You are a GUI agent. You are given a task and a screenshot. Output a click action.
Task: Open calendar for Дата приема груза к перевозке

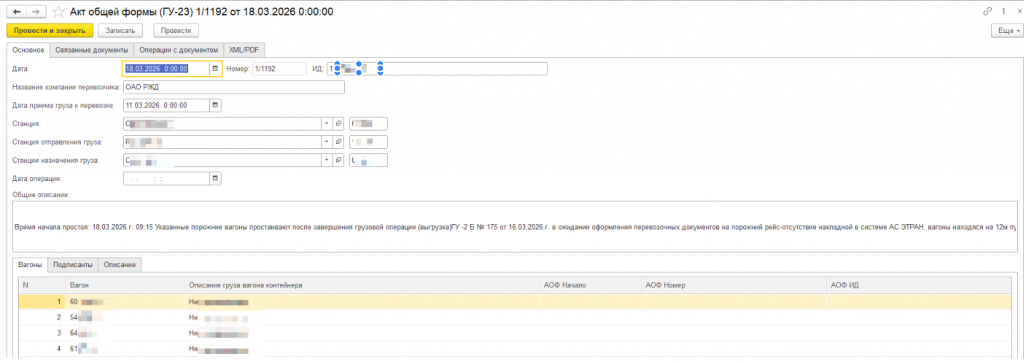click(x=215, y=105)
